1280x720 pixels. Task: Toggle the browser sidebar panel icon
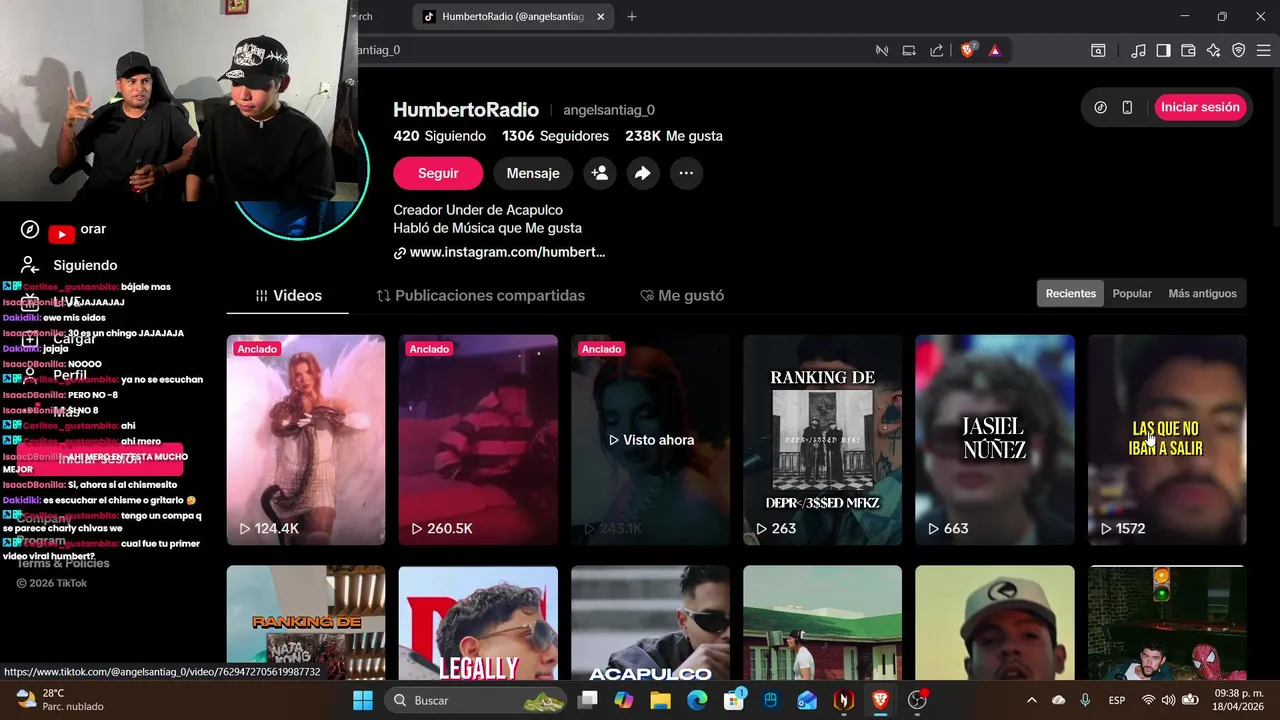[x=1163, y=50]
